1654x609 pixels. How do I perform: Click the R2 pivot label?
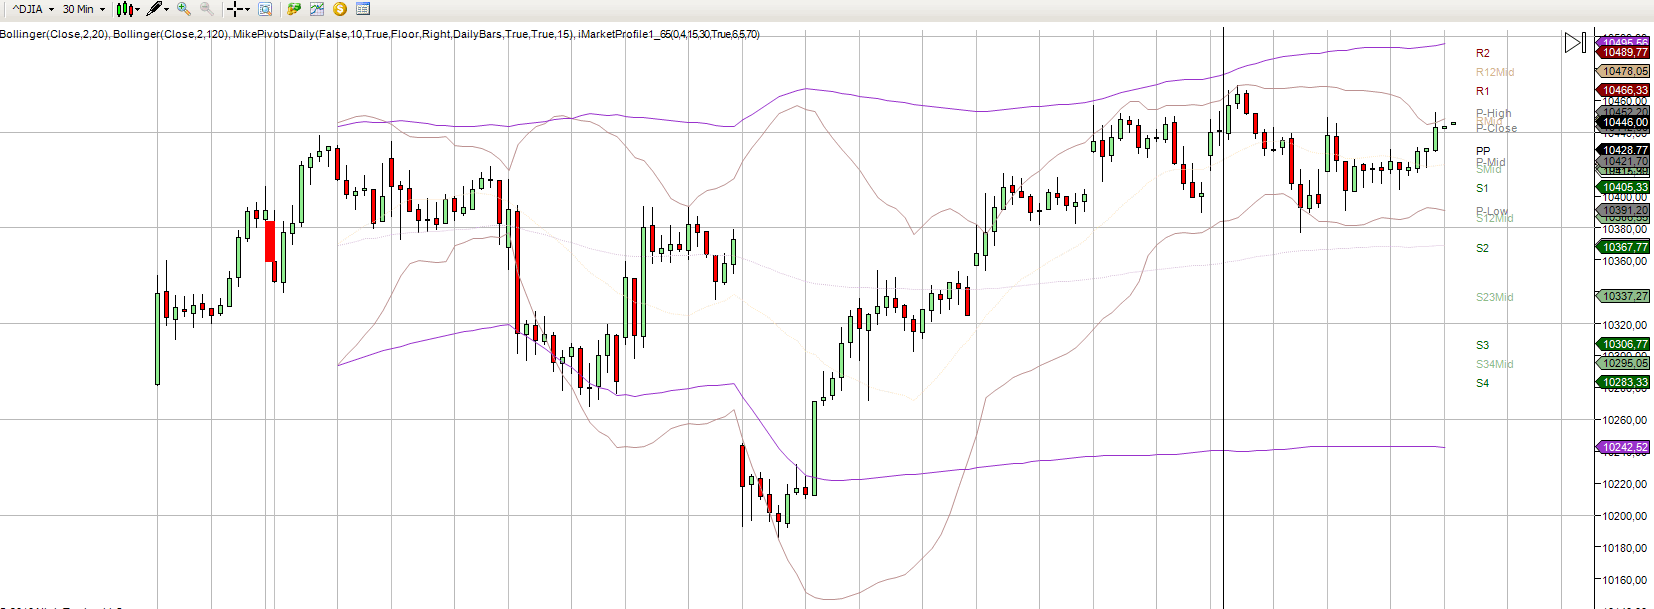click(1482, 53)
